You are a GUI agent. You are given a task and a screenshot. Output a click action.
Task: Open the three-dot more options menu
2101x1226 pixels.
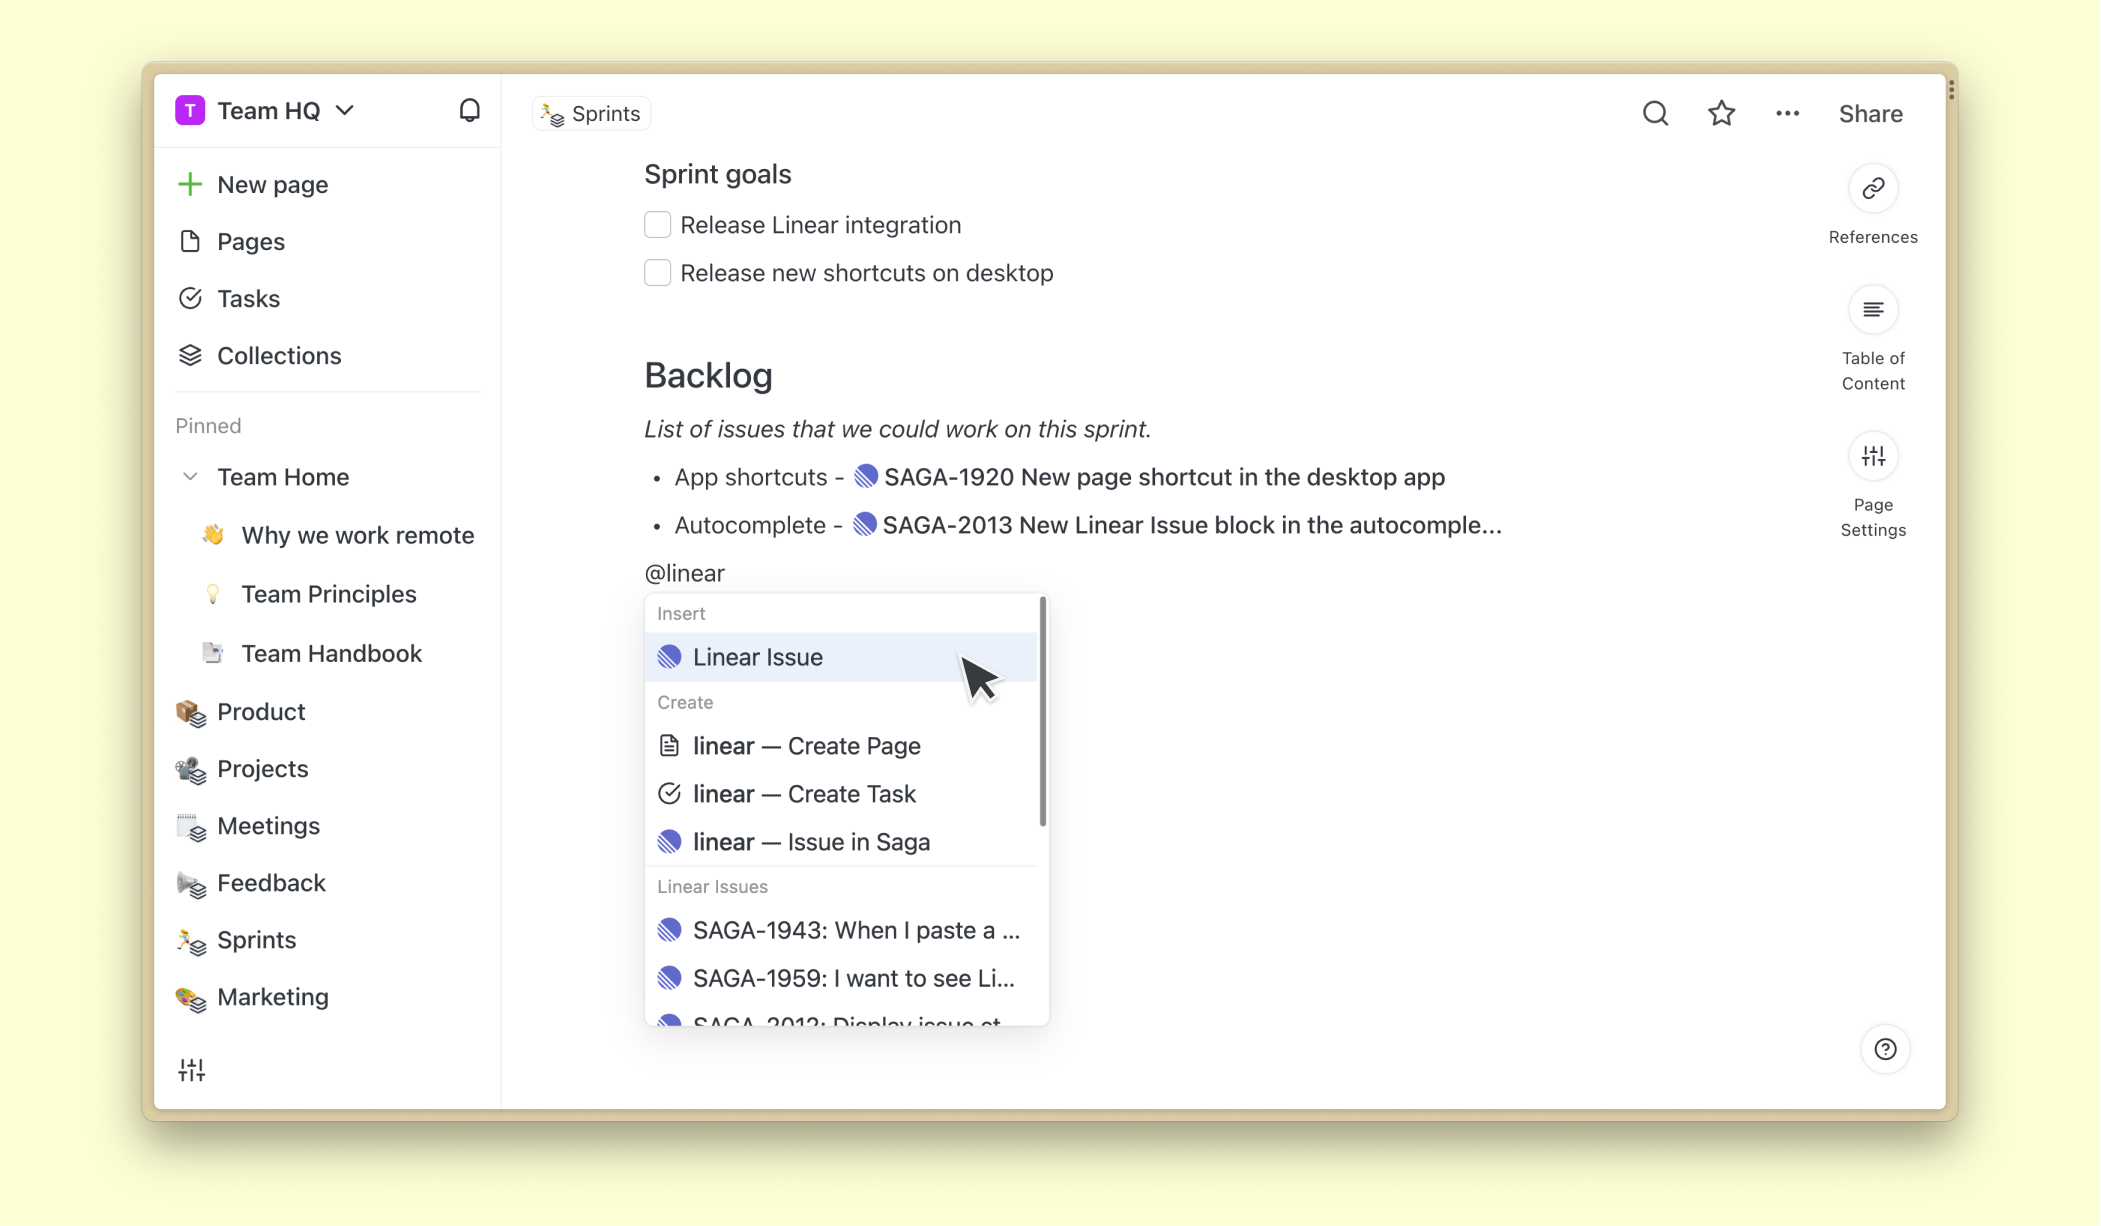1787,114
